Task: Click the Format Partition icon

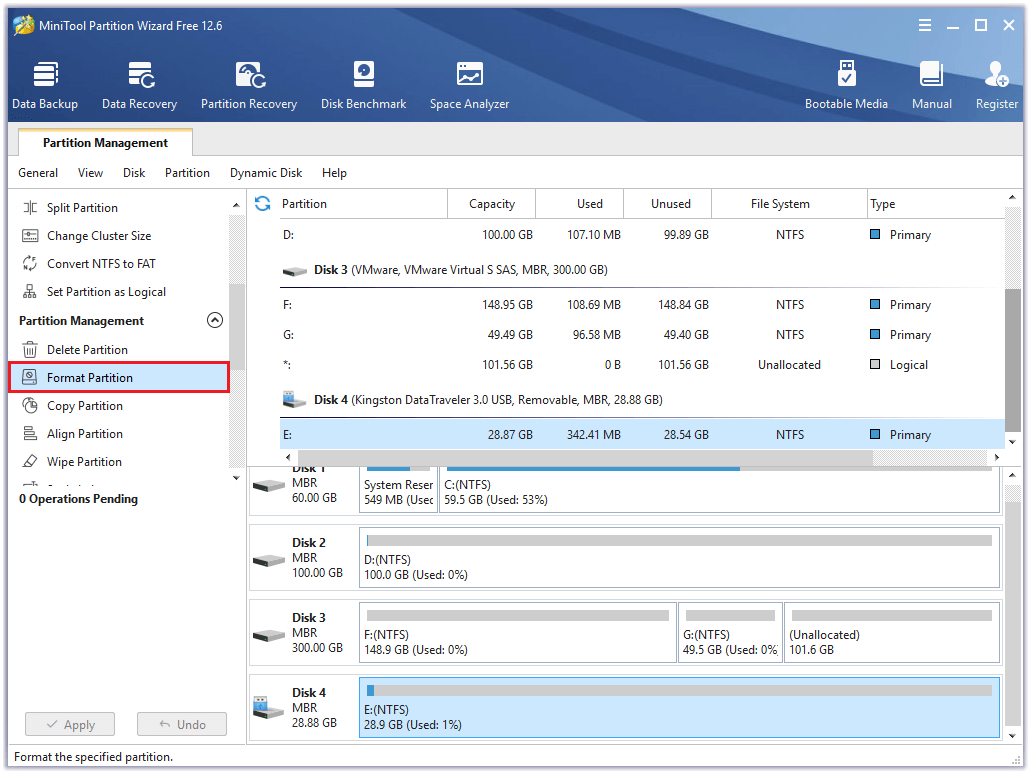Action: 30,377
